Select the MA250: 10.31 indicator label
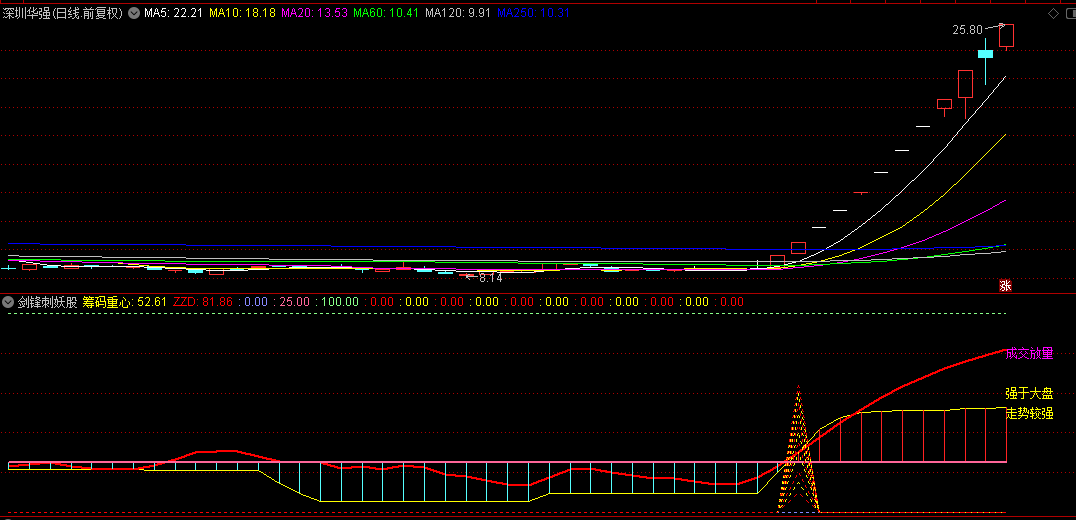The height and width of the screenshot is (520, 1076). [x=533, y=13]
